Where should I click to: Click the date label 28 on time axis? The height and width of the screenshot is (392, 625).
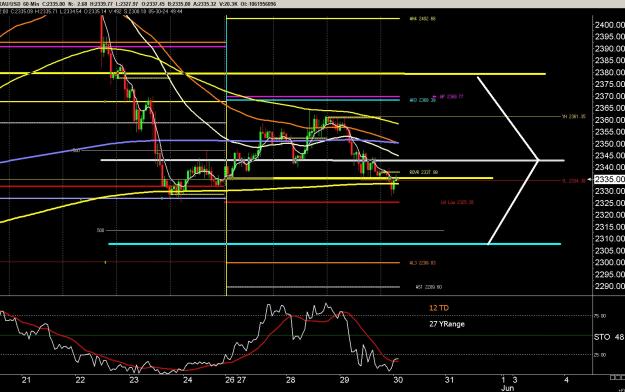pos(291,380)
